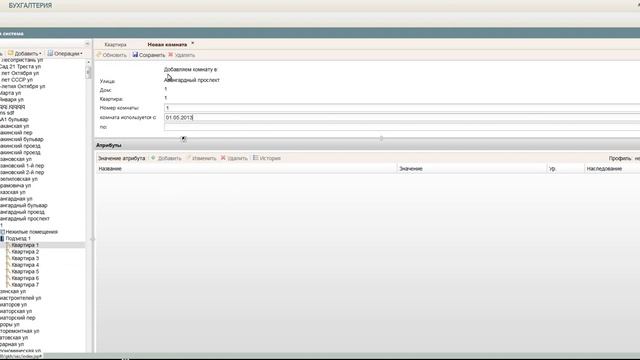Click Удалить in the attributes toolbar
640x360 pixels.
pos(234,158)
